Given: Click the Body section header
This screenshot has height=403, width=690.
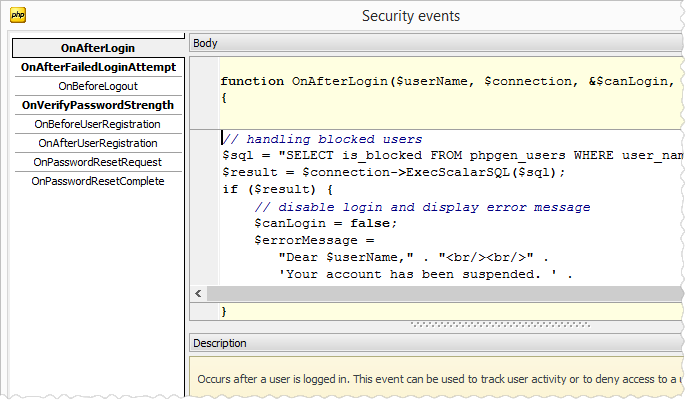Looking at the screenshot, I should 205,43.
